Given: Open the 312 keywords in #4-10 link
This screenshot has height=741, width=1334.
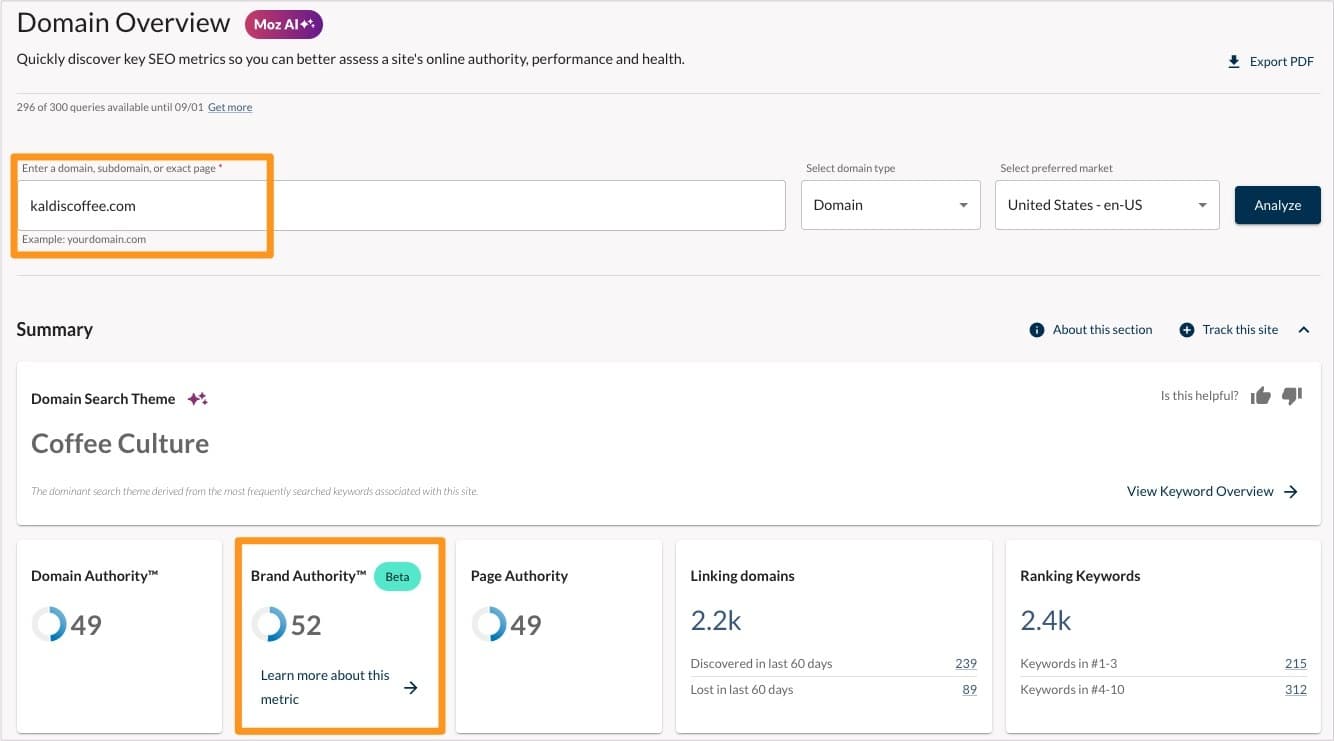Looking at the screenshot, I should pos(1295,689).
